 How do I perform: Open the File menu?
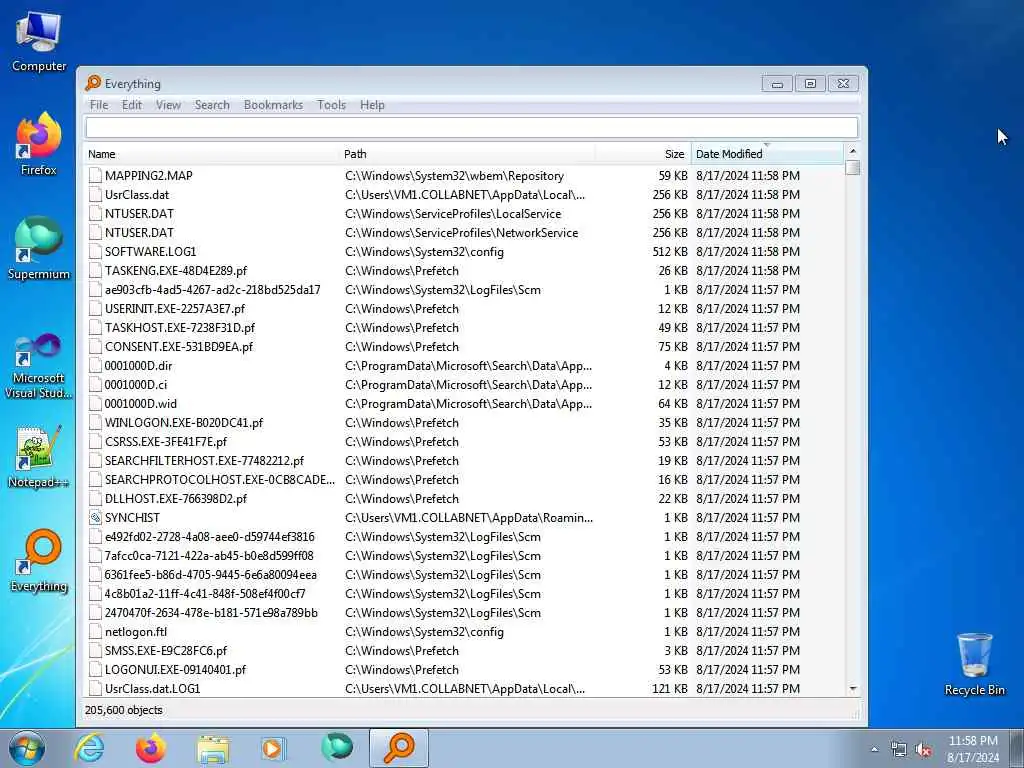click(x=99, y=105)
